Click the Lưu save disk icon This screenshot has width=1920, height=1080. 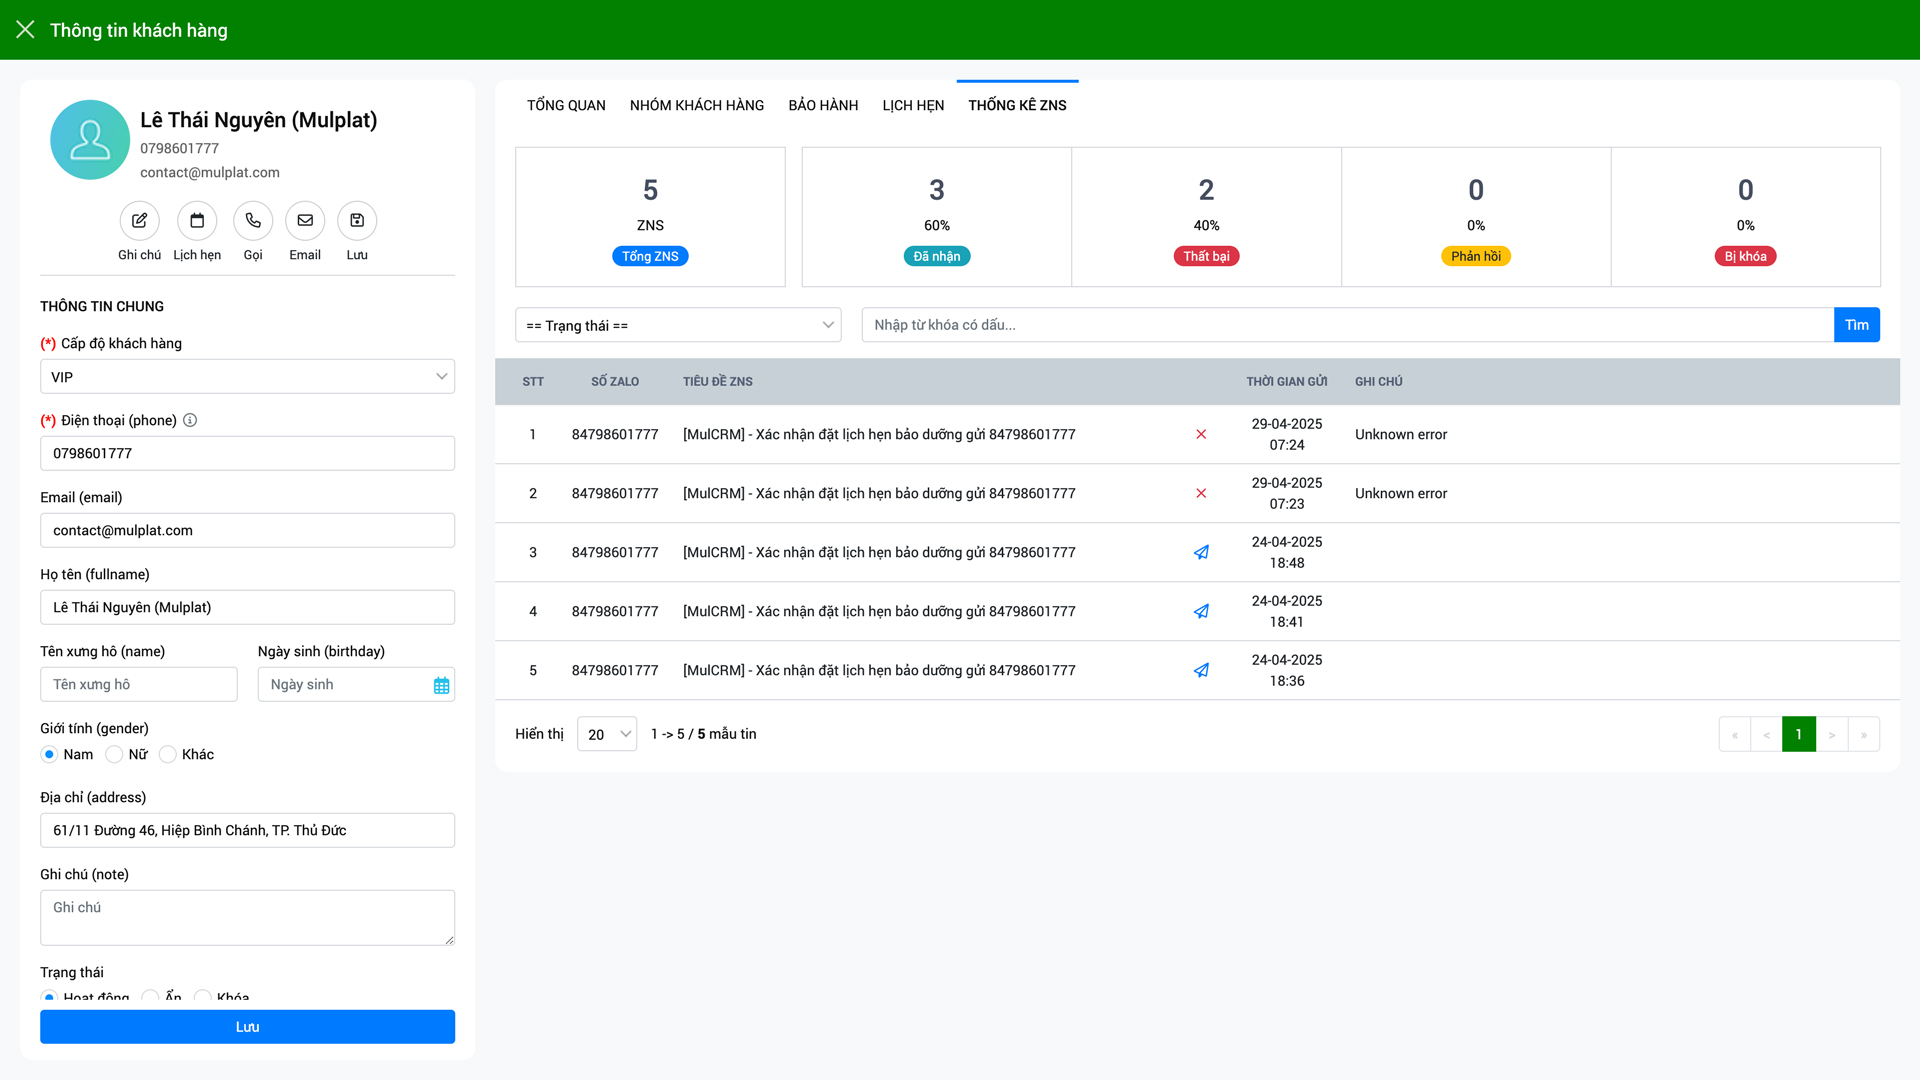tap(357, 221)
